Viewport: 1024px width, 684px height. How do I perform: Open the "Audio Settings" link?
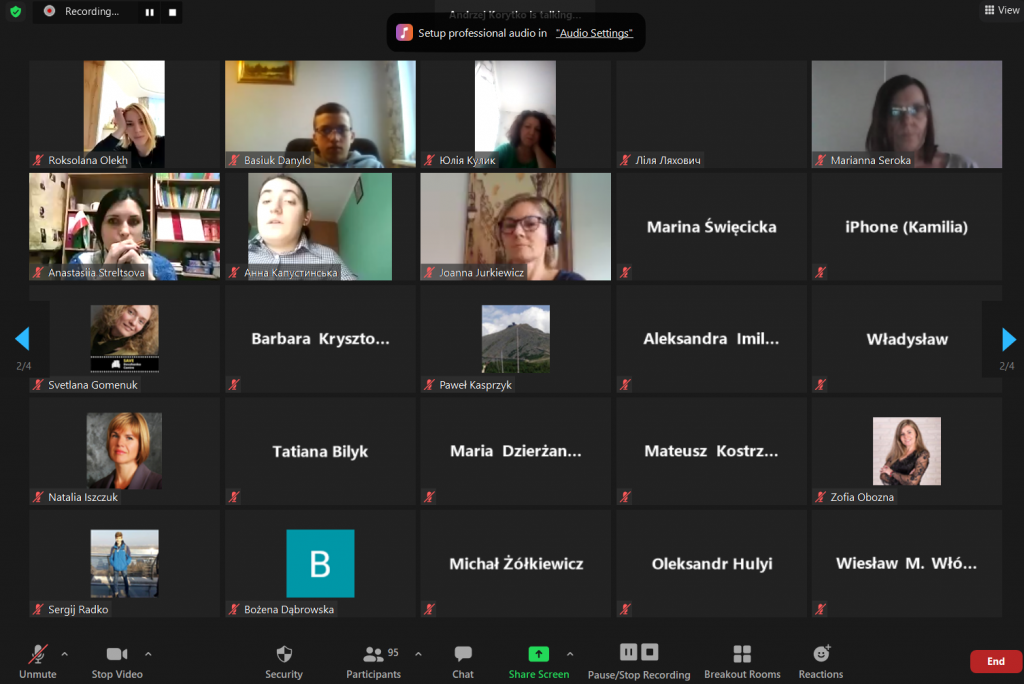(594, 33)
